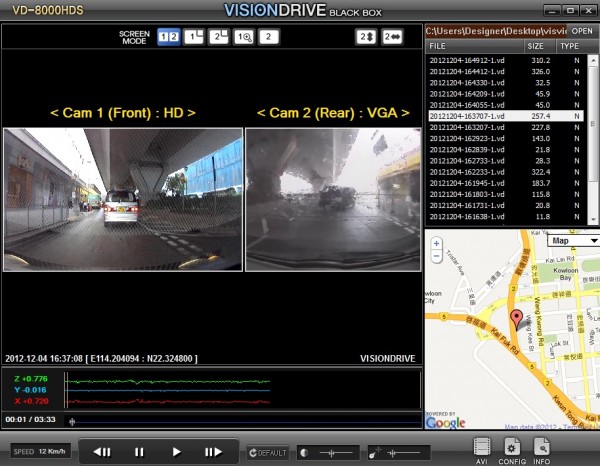Switch to Cam 1 picture-in-picture mode
This screenshot has height=466, width=600.
(x=194, y=37)
